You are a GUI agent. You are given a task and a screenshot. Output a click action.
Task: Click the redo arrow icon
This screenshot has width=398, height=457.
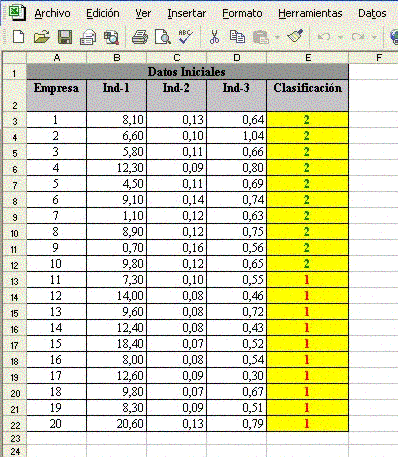pos(357,37)
